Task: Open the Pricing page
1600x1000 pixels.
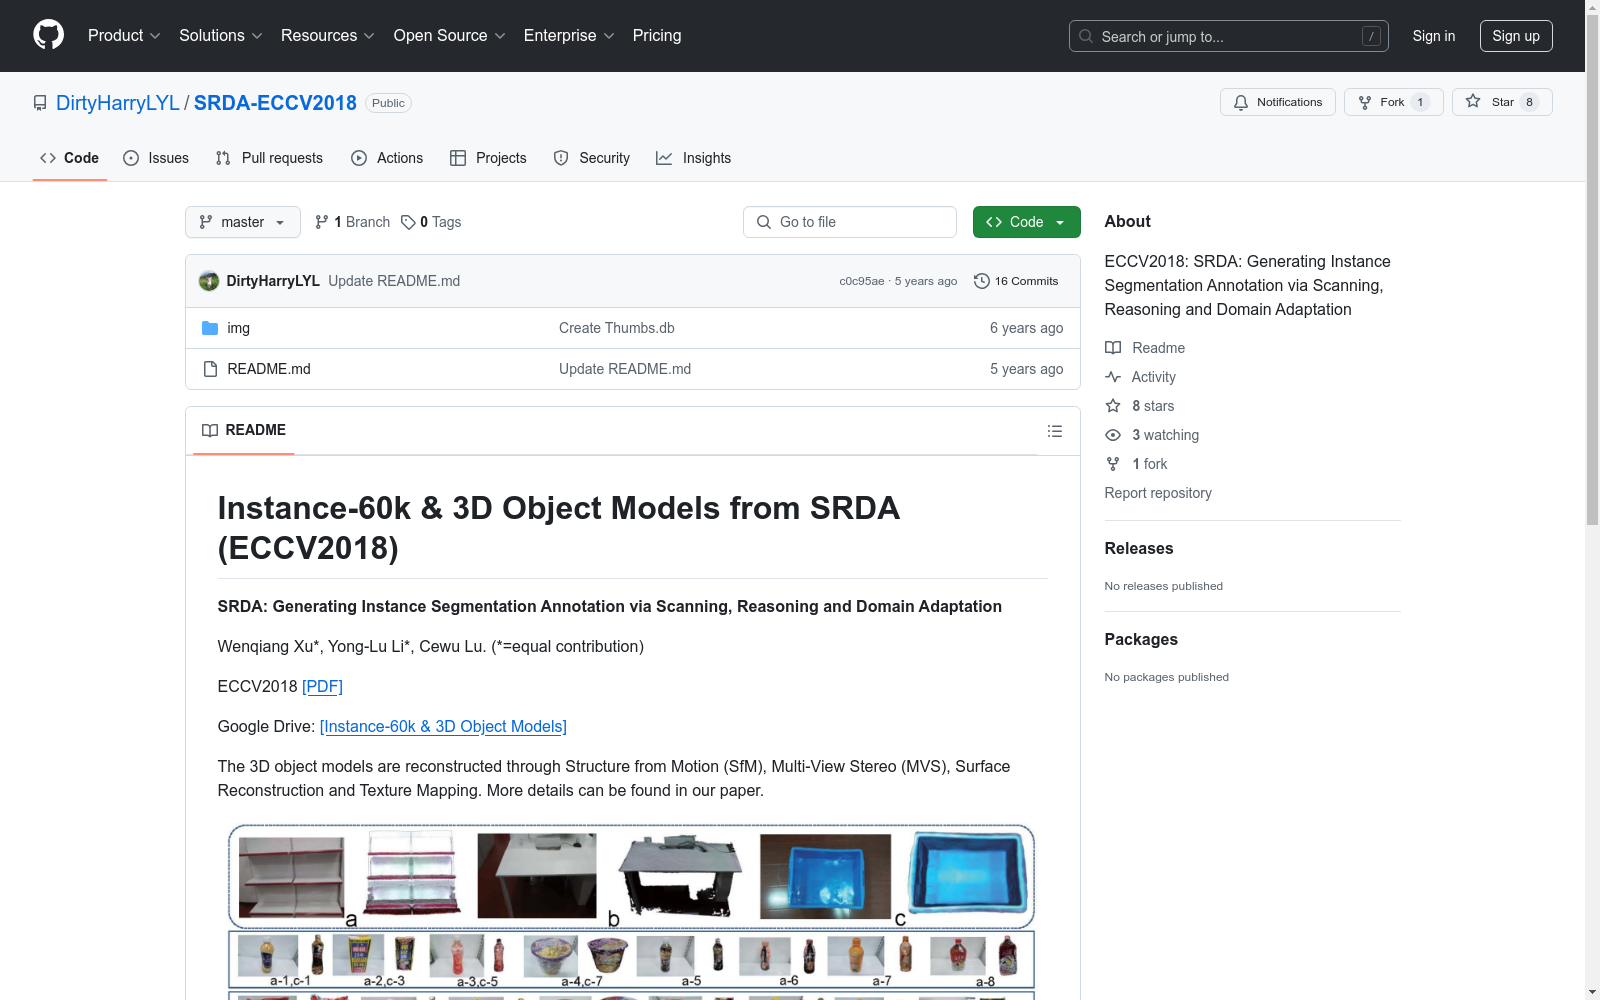Action: pos(657,36)
